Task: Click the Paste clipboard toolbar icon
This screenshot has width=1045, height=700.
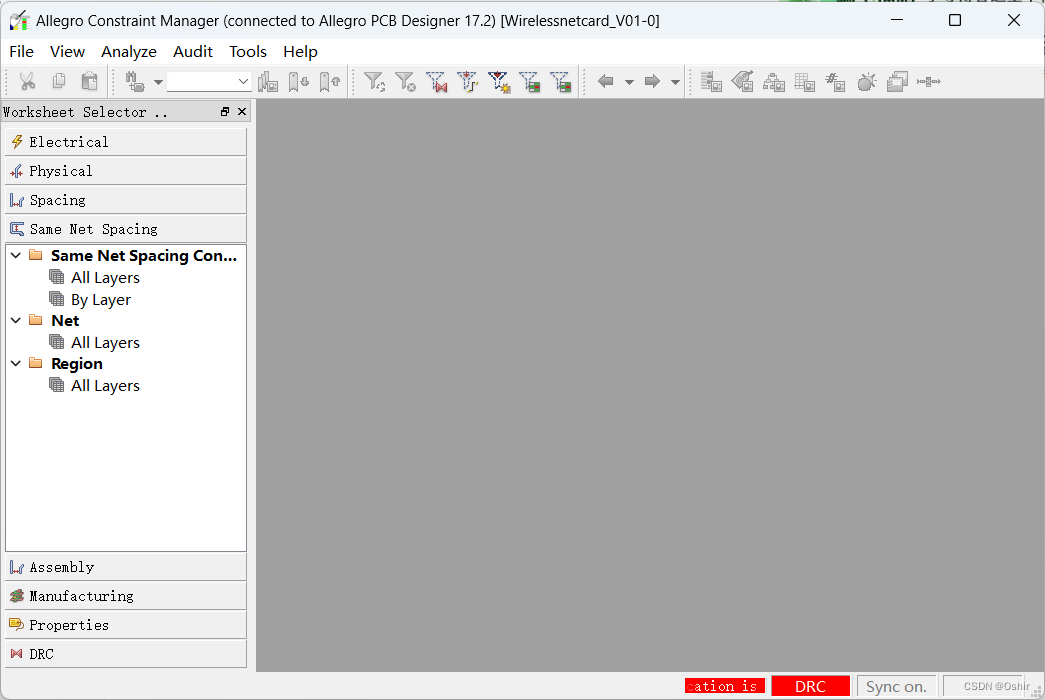Action: (x=90, y=82)
